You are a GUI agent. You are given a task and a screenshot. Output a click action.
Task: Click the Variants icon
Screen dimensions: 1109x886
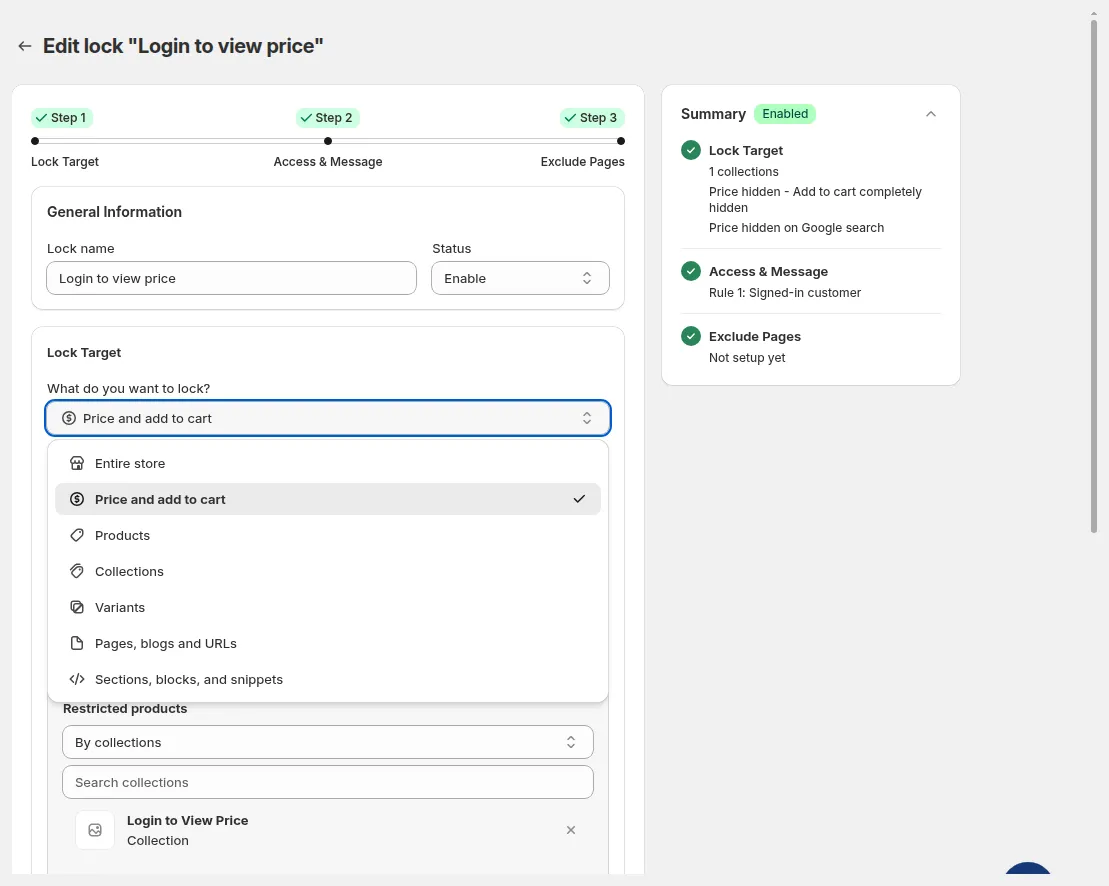pyautogui.click(x=77, y=607)
